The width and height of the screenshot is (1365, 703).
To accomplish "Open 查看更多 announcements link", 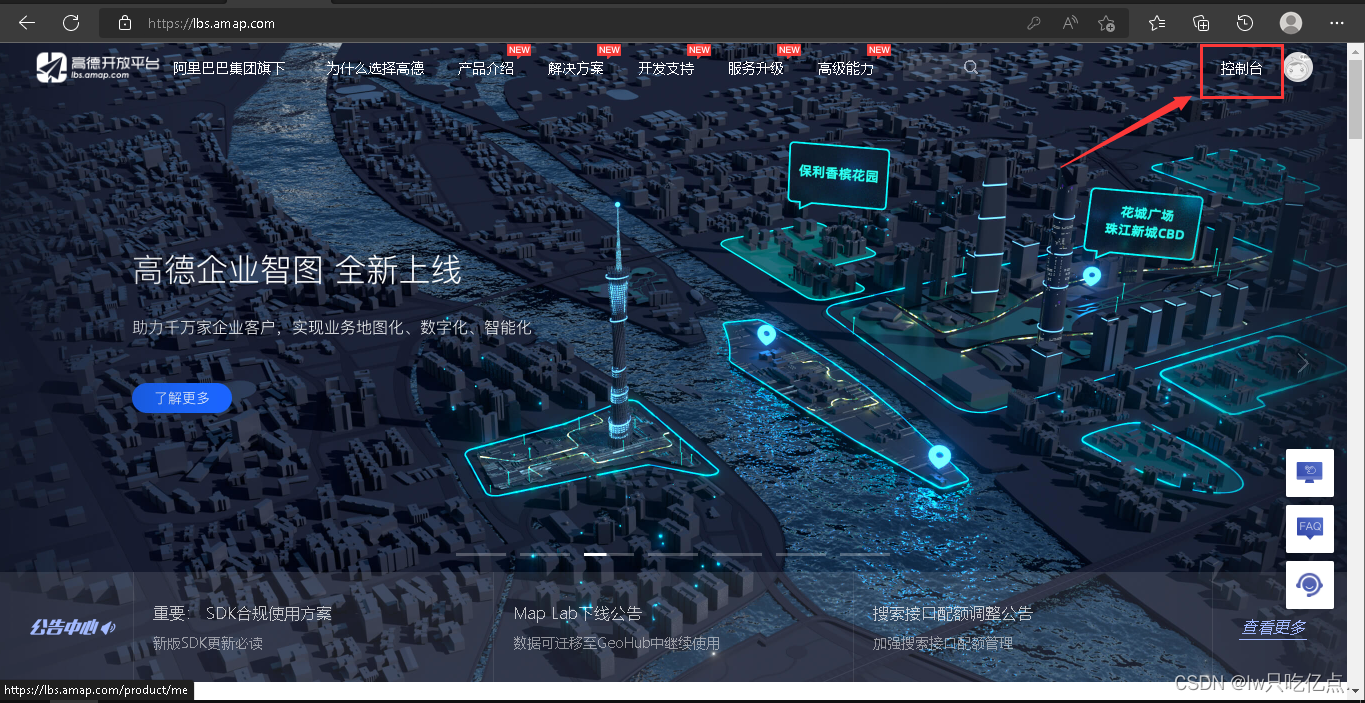I will tap(1274, 628).
